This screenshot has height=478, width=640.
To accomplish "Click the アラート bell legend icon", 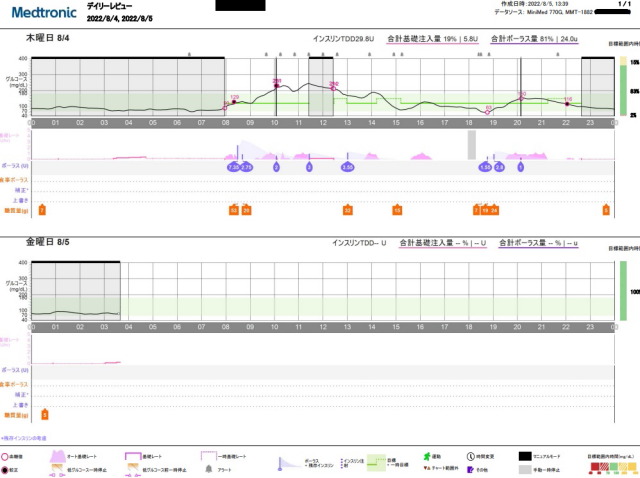I will click(x=209, y=469).
